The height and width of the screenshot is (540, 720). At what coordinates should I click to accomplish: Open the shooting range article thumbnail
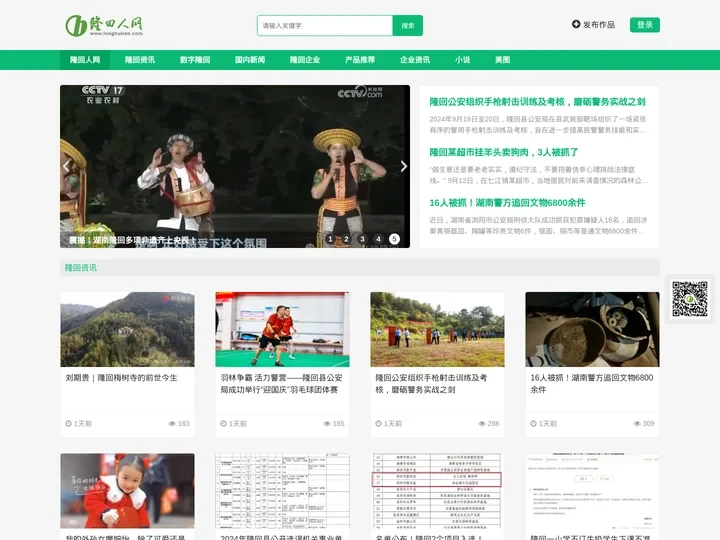click(437, 329)
